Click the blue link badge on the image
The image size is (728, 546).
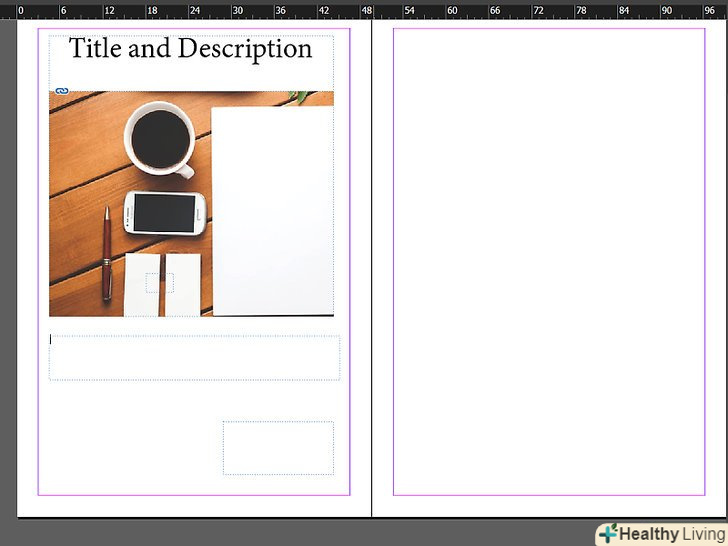tap(61, 91)
